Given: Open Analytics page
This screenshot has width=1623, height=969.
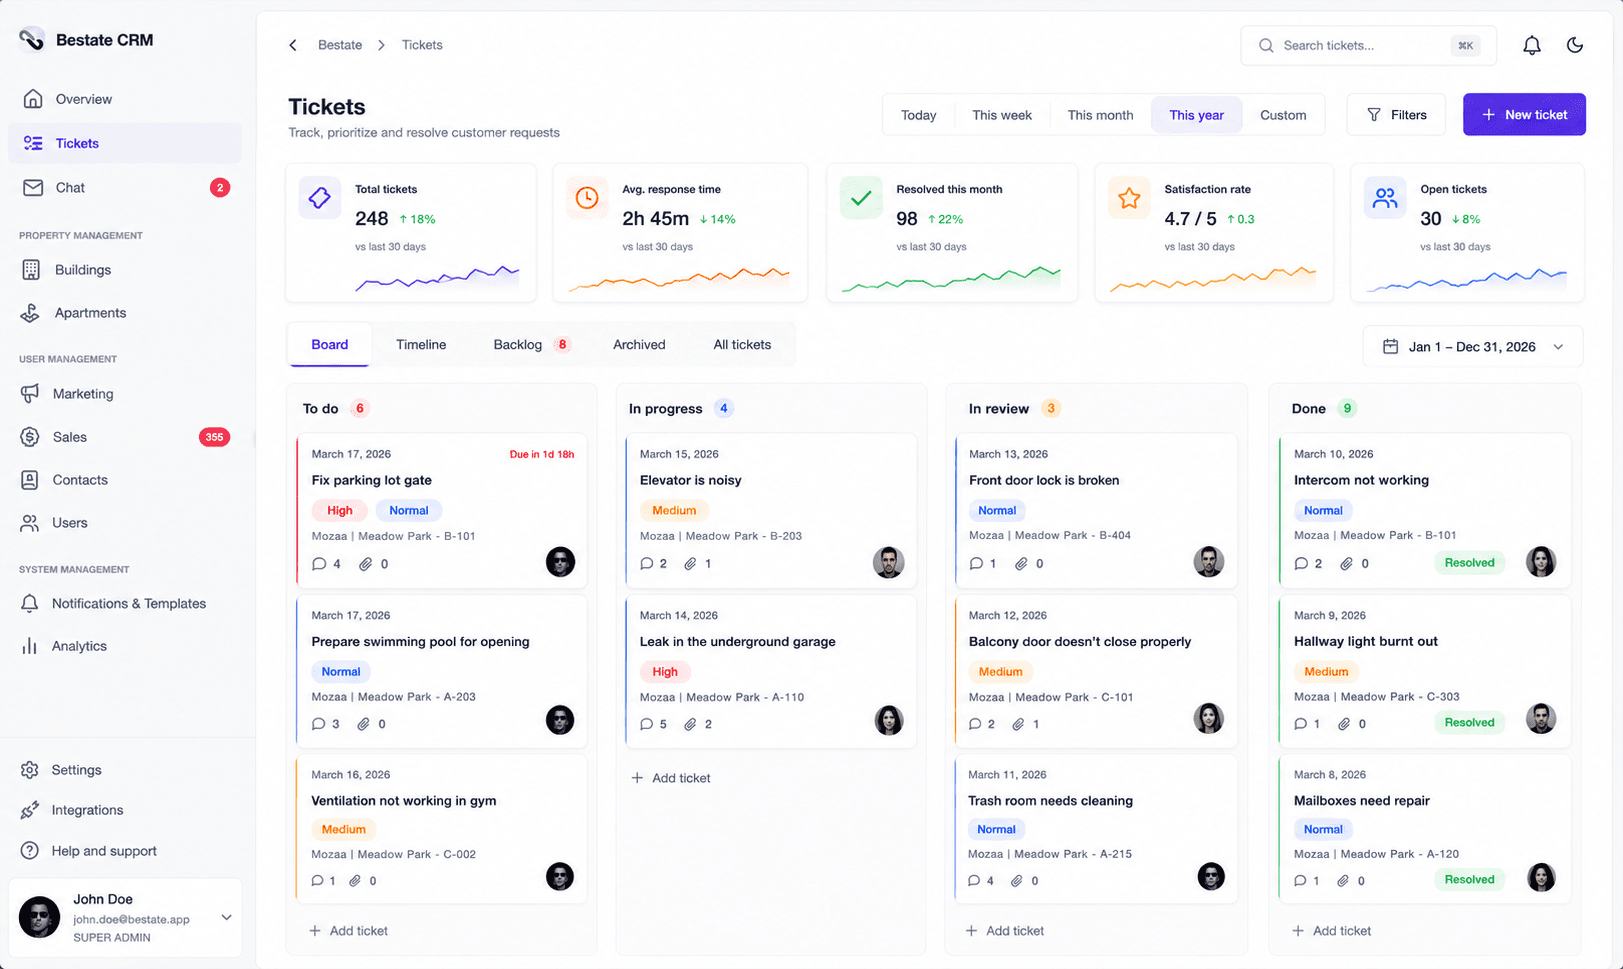Looking at the screenshot, I should coord(125,646).
